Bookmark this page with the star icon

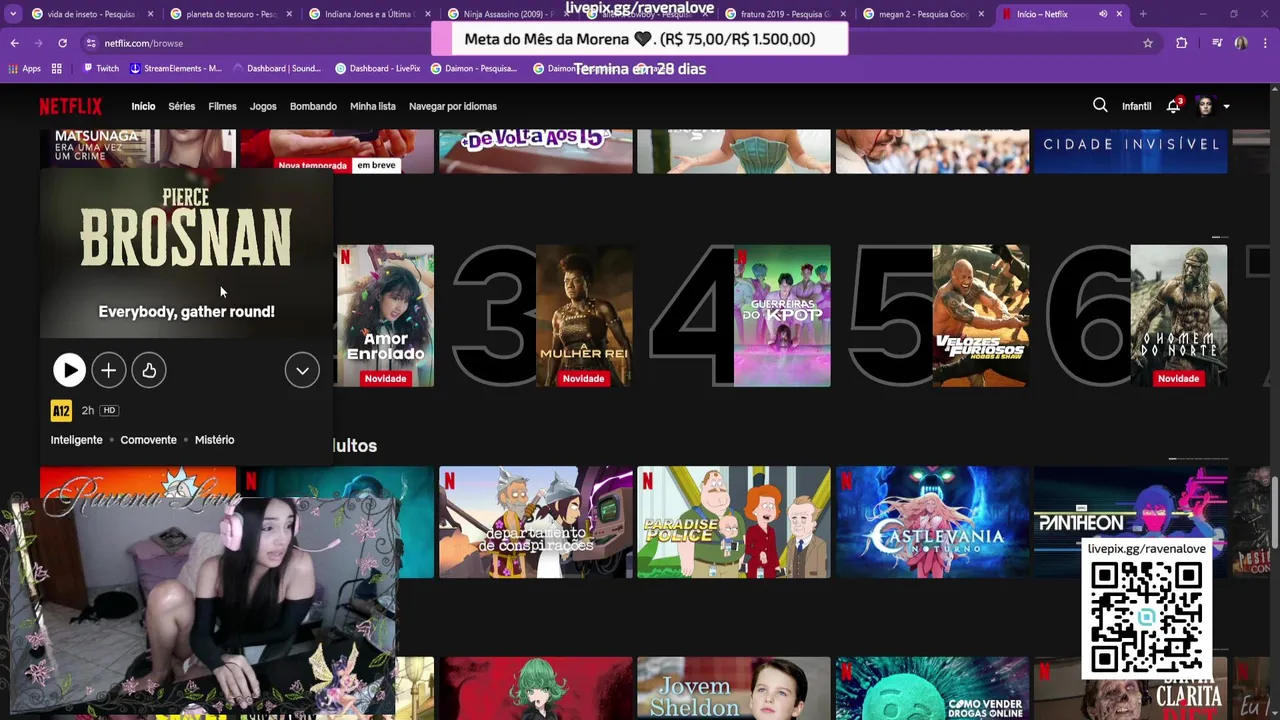1148,43
